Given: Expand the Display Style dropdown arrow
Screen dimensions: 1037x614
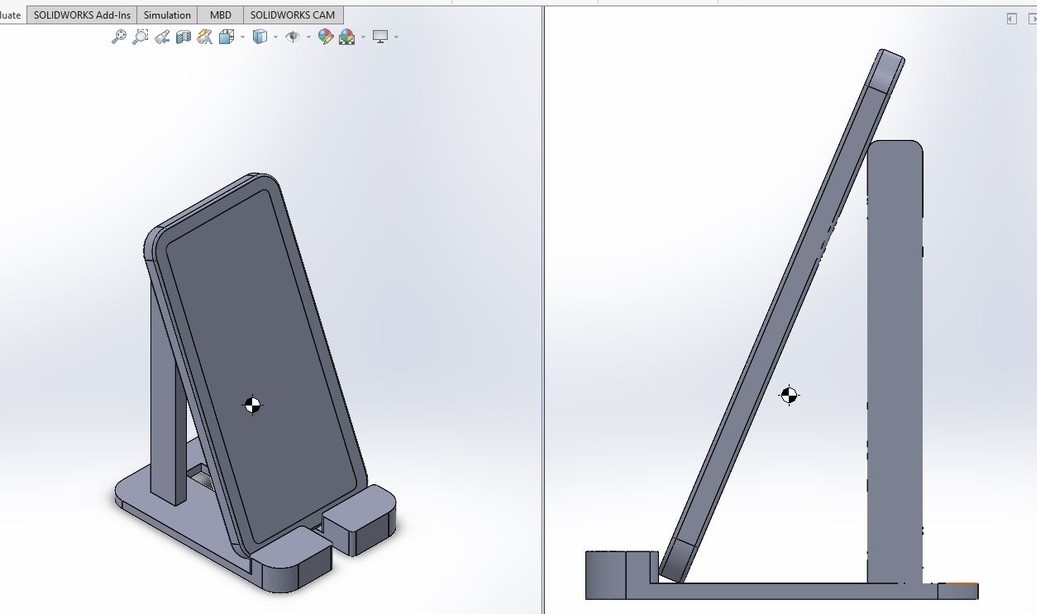Looking at the screenshot, I should (274, 38).
